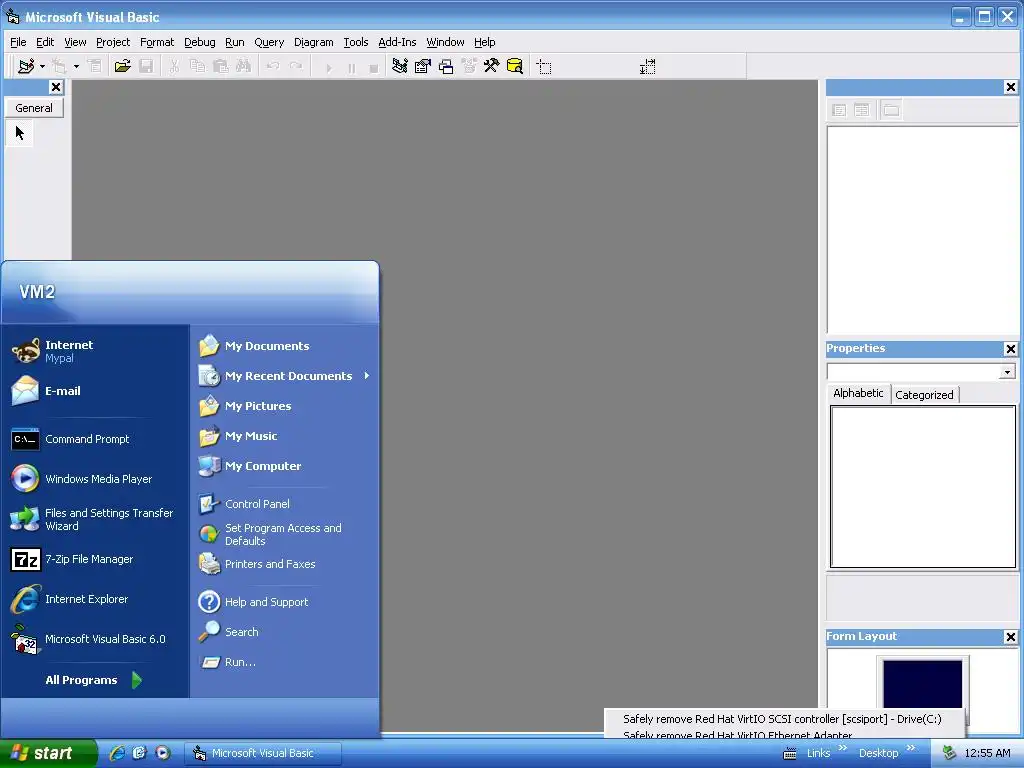Image resolution: width=1024 pixels, height=768 pixels.
Task: Open the Data View Window toolbar icon
Action: 515,66
